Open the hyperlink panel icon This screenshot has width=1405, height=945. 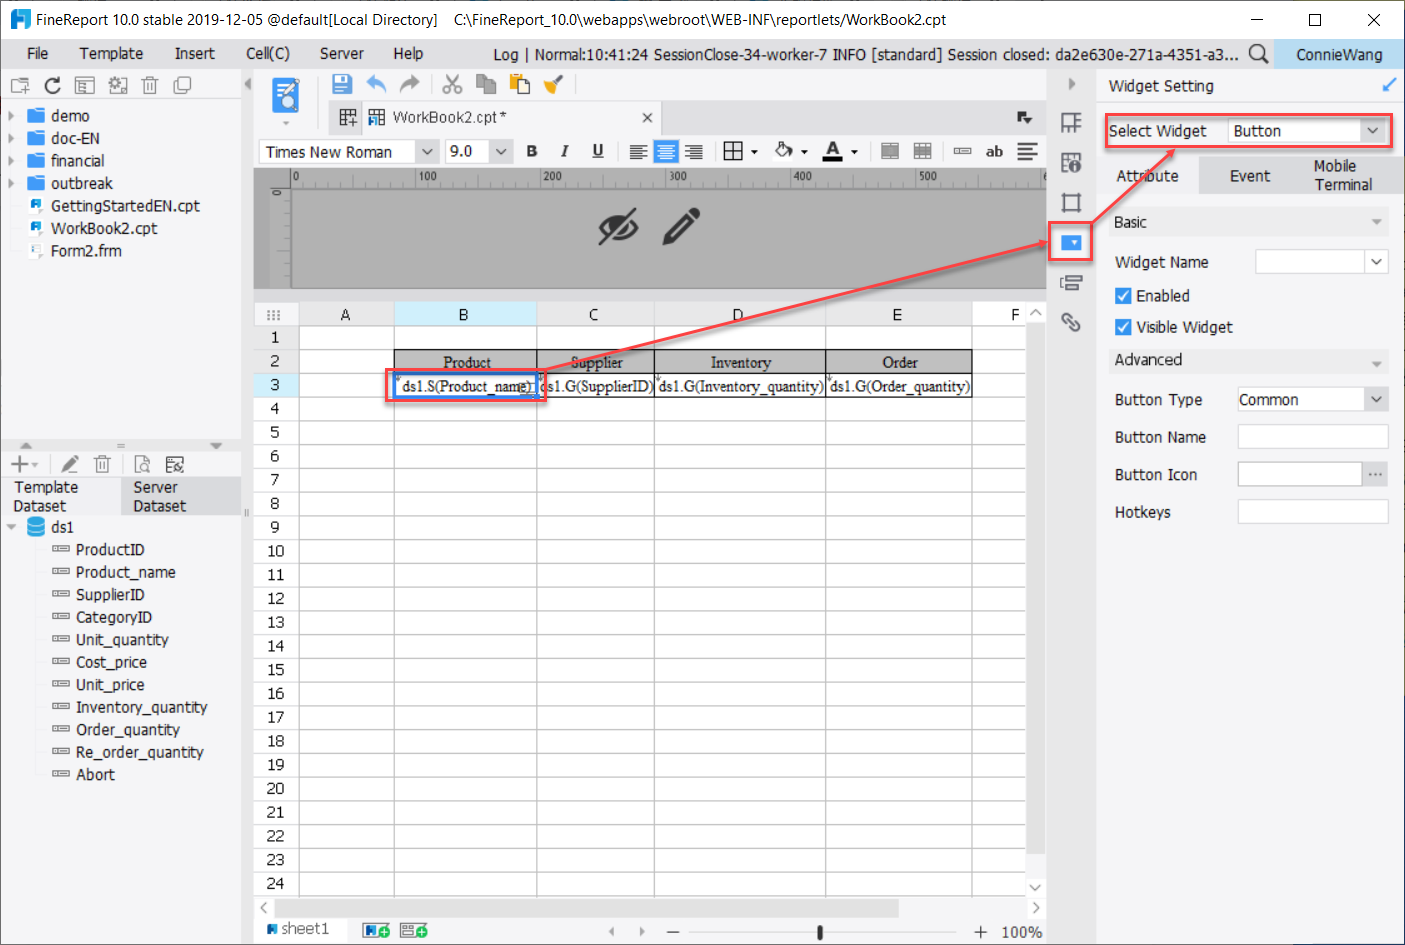click(1071, 322)
